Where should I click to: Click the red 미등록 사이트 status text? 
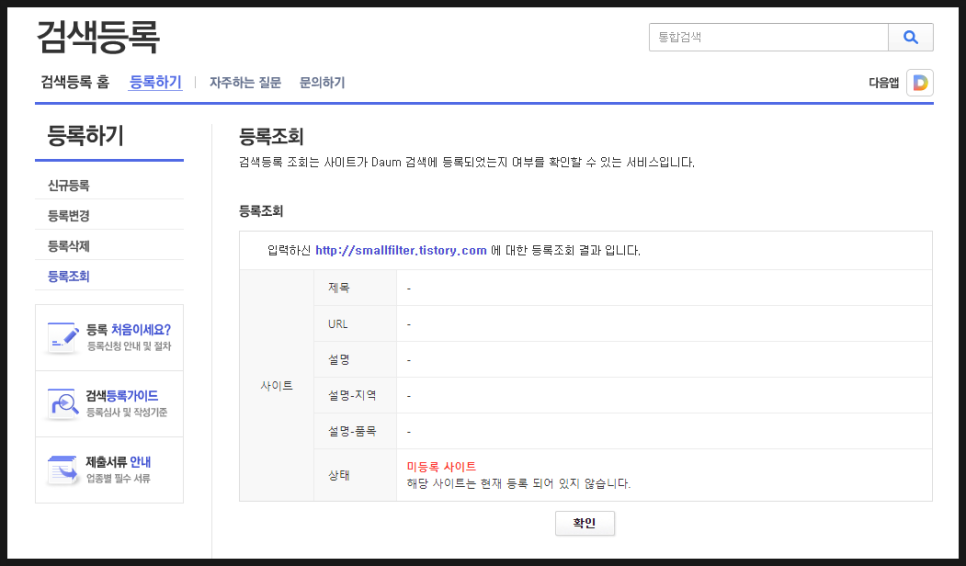(x=441, y=467)
